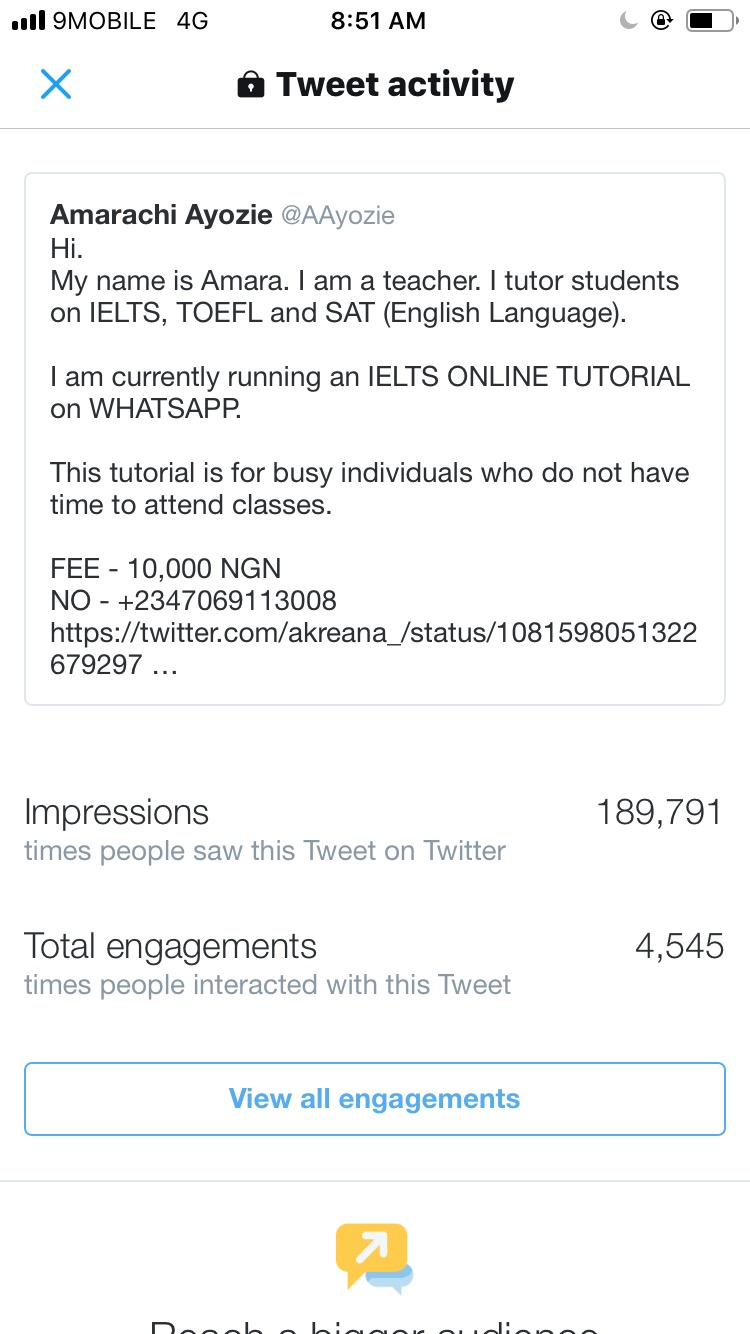Tap the cellular signal bars icon
The width and height of the screenshot is (750, 1334).
[x=27, y=21]
